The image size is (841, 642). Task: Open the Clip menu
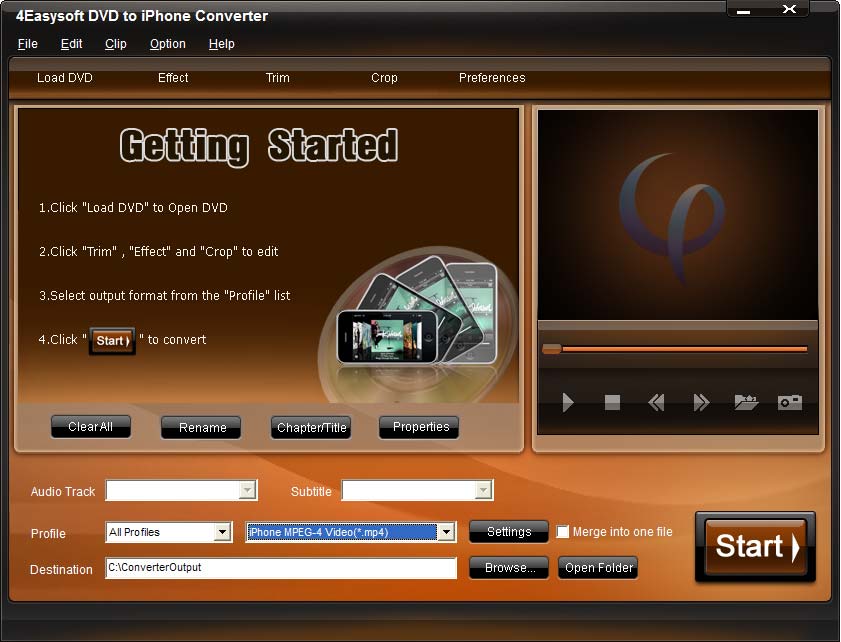point(116,44)
